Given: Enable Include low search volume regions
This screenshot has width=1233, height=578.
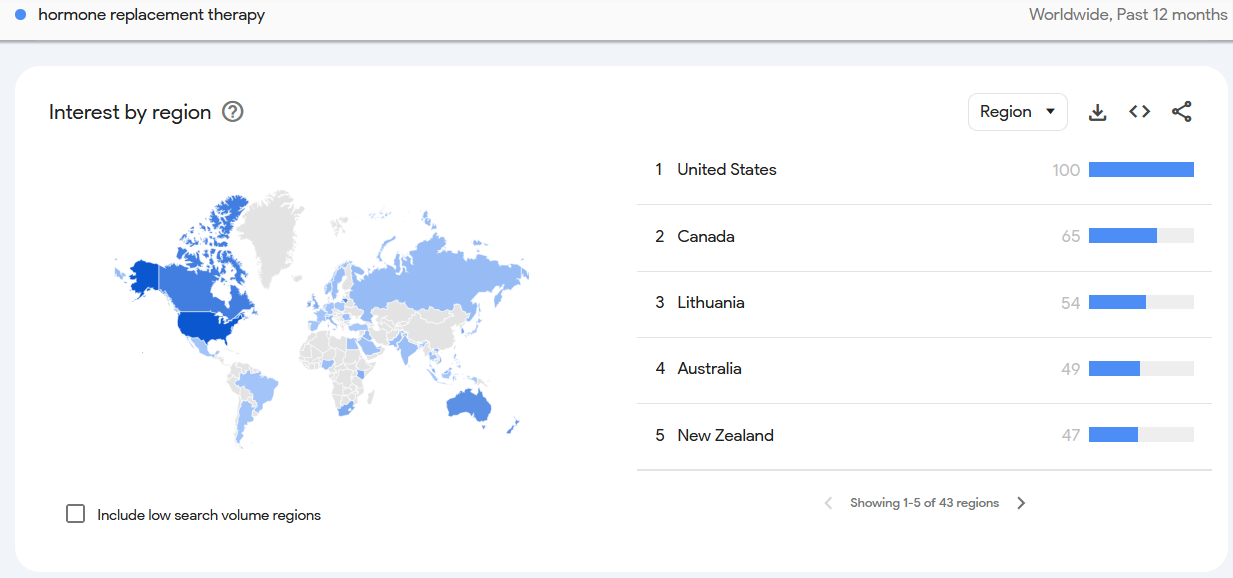Looking at the screenshot, I should tap(75, 514).
